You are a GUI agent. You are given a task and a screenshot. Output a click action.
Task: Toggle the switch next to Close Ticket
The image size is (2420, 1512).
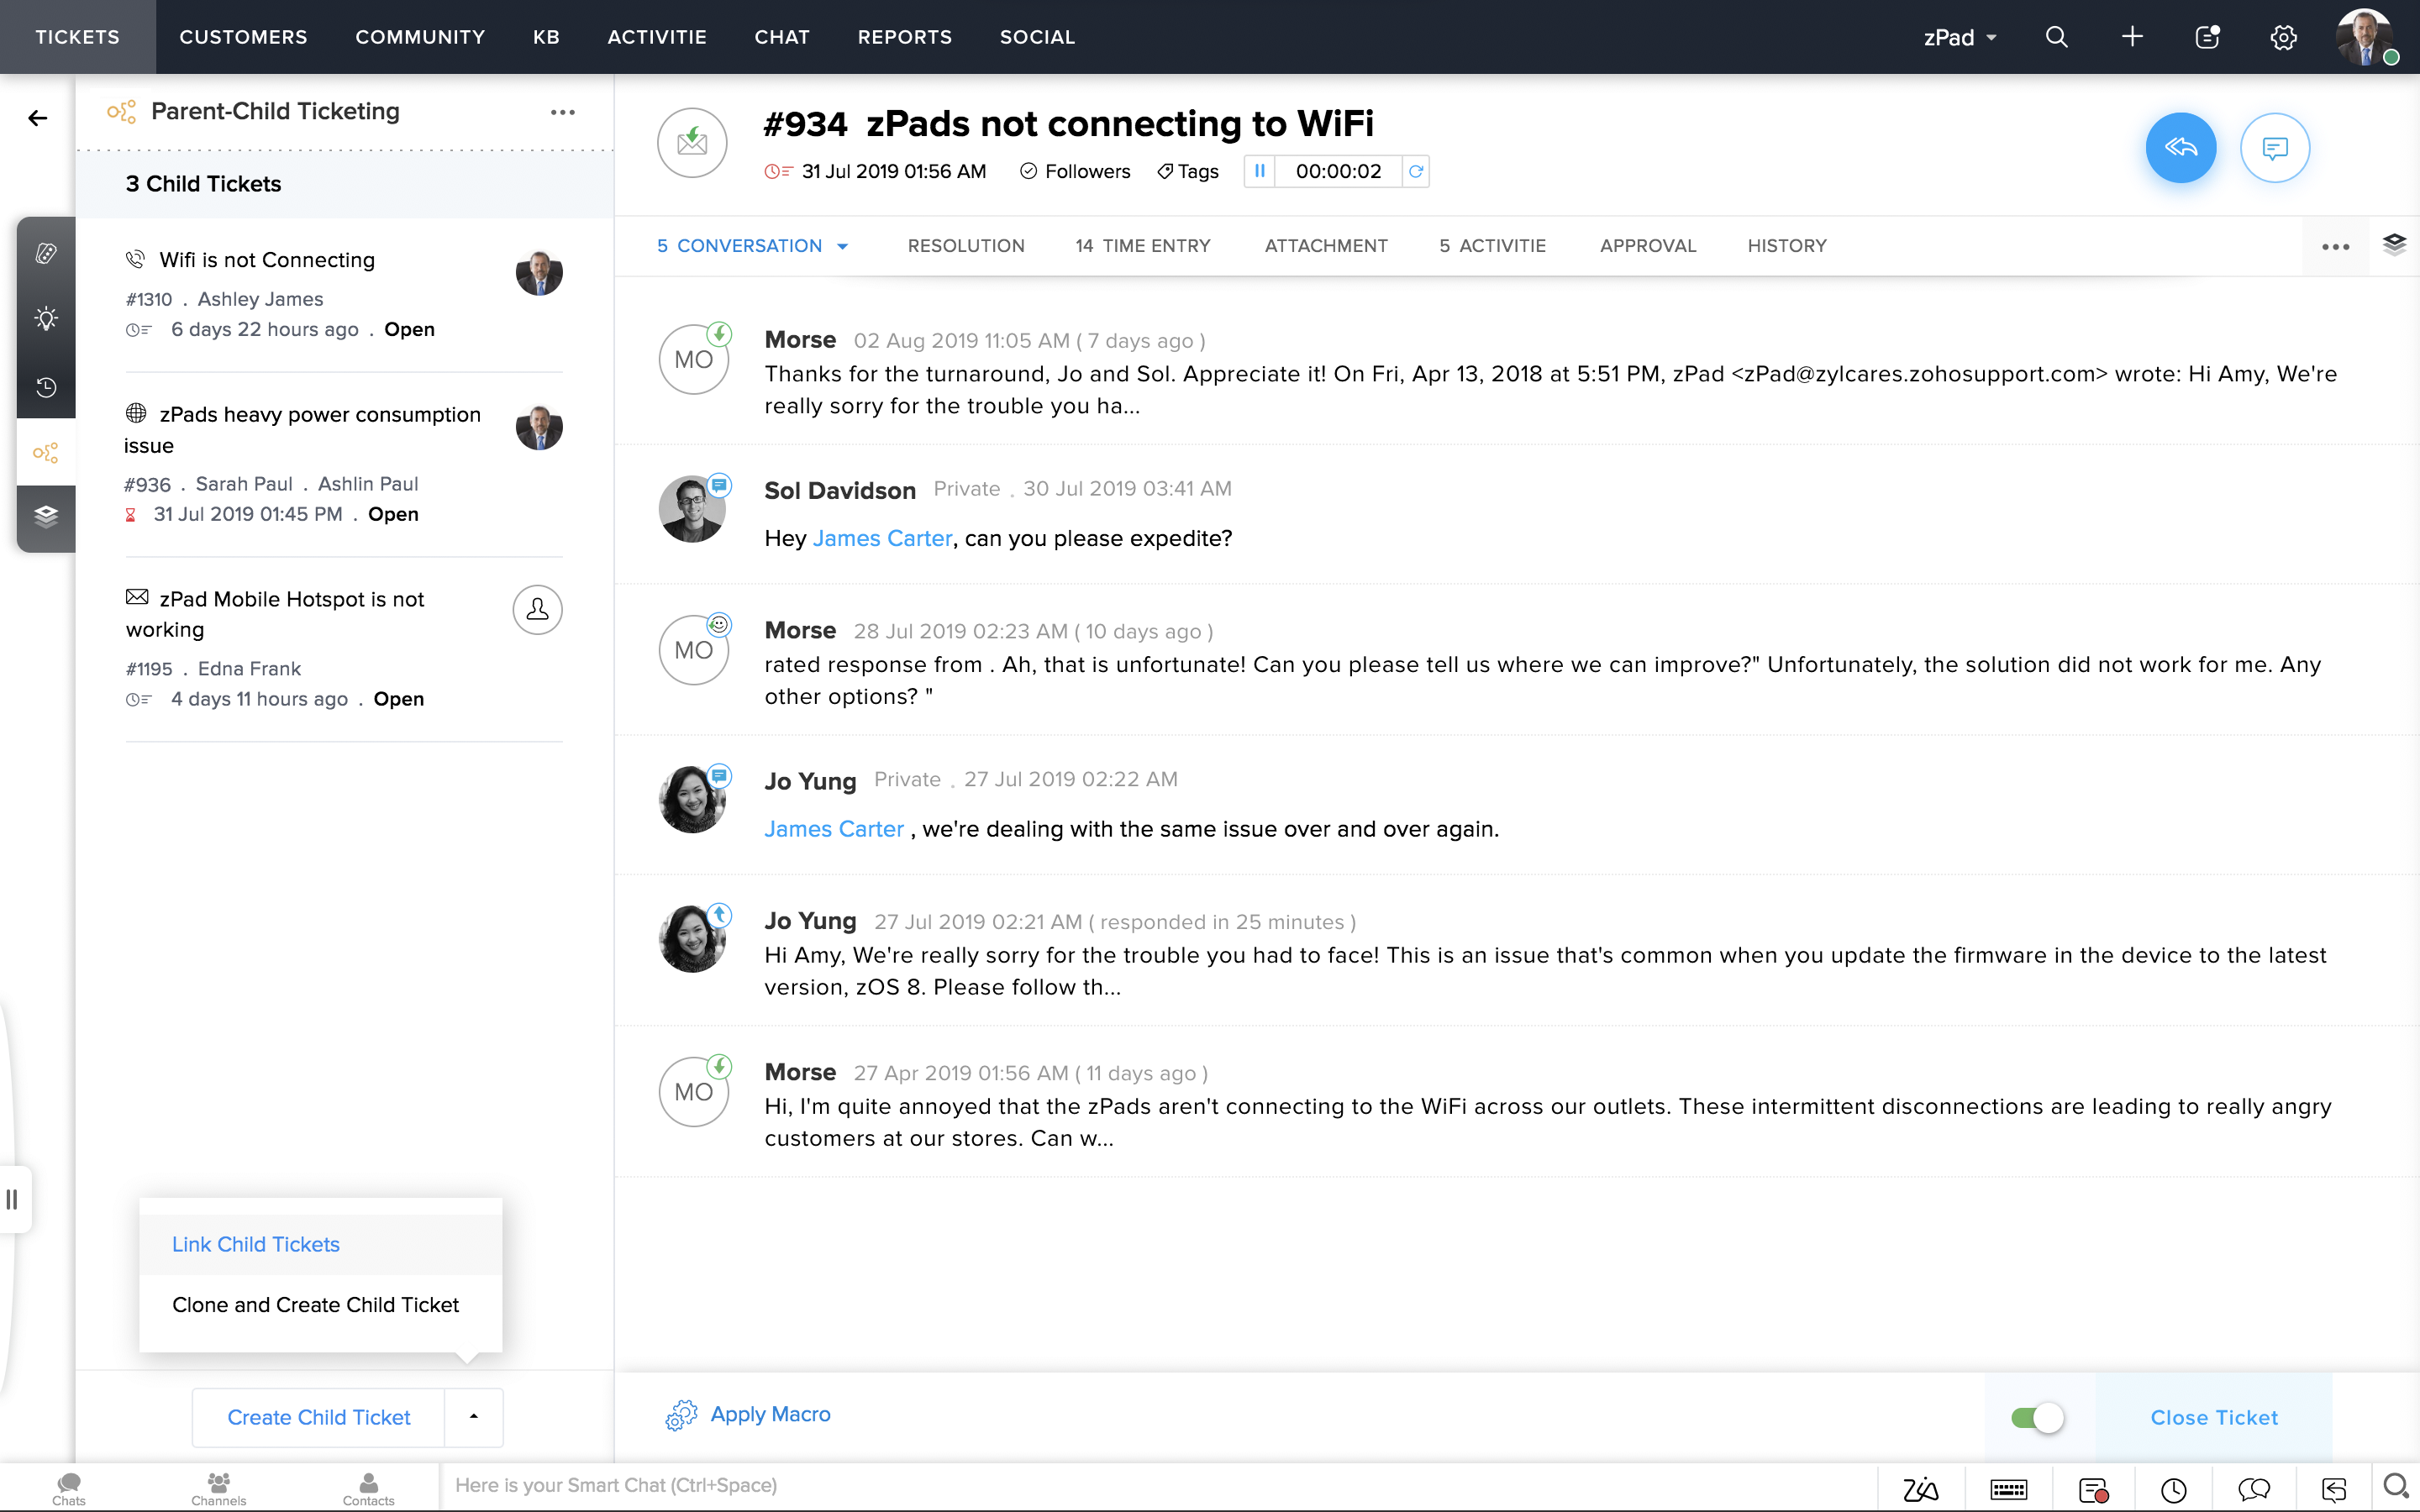(2038, 1418)
